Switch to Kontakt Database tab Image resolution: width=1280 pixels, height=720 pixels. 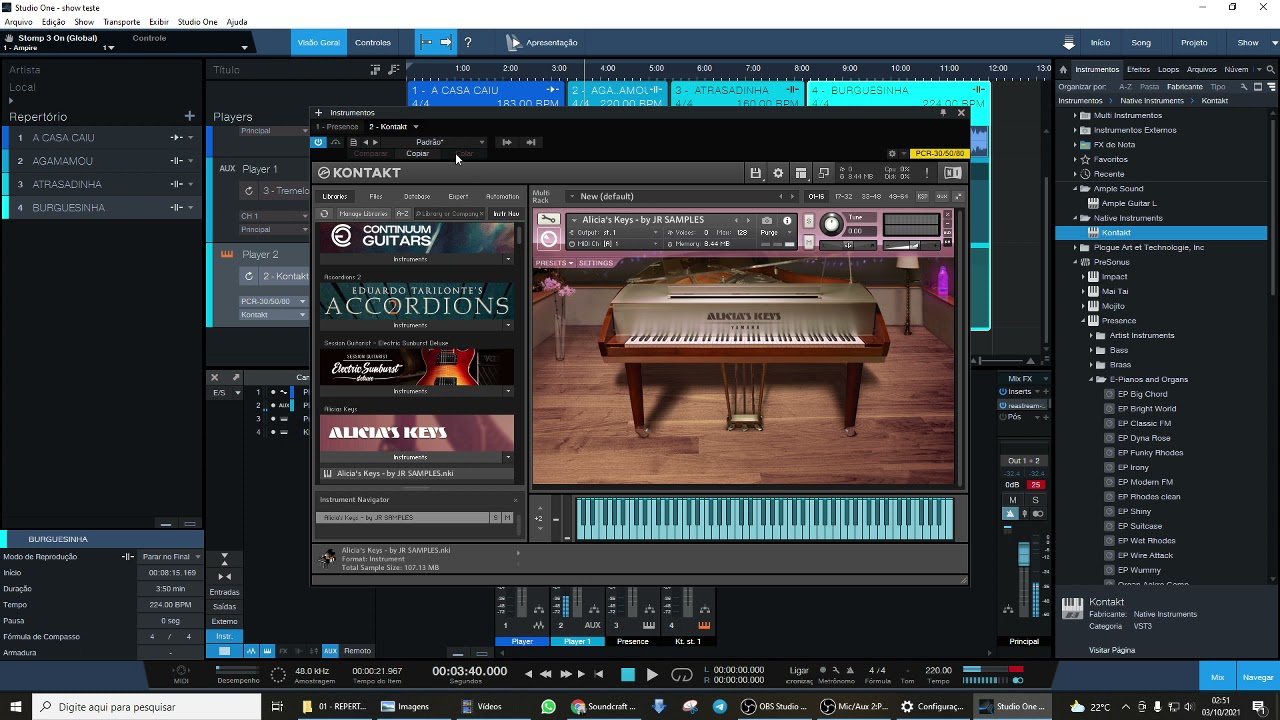point(417,197)
